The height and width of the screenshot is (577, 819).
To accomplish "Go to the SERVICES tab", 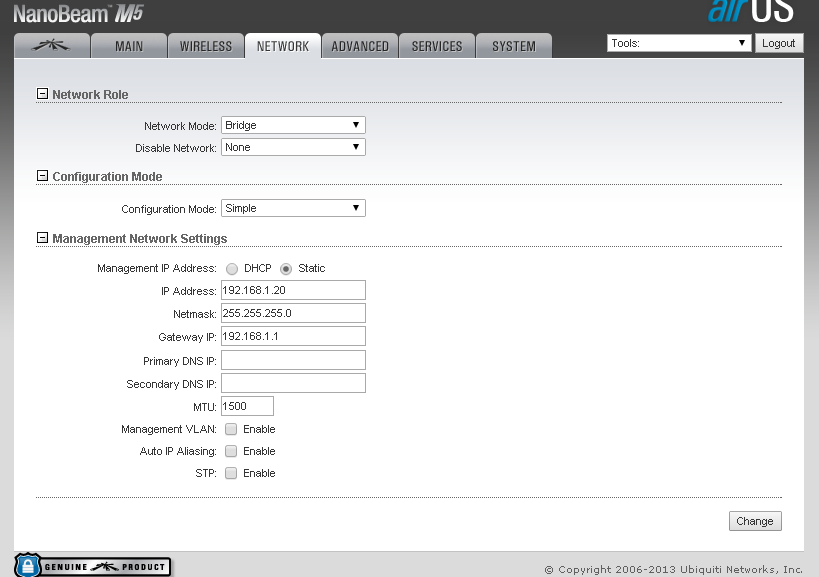I will (437, 46).
